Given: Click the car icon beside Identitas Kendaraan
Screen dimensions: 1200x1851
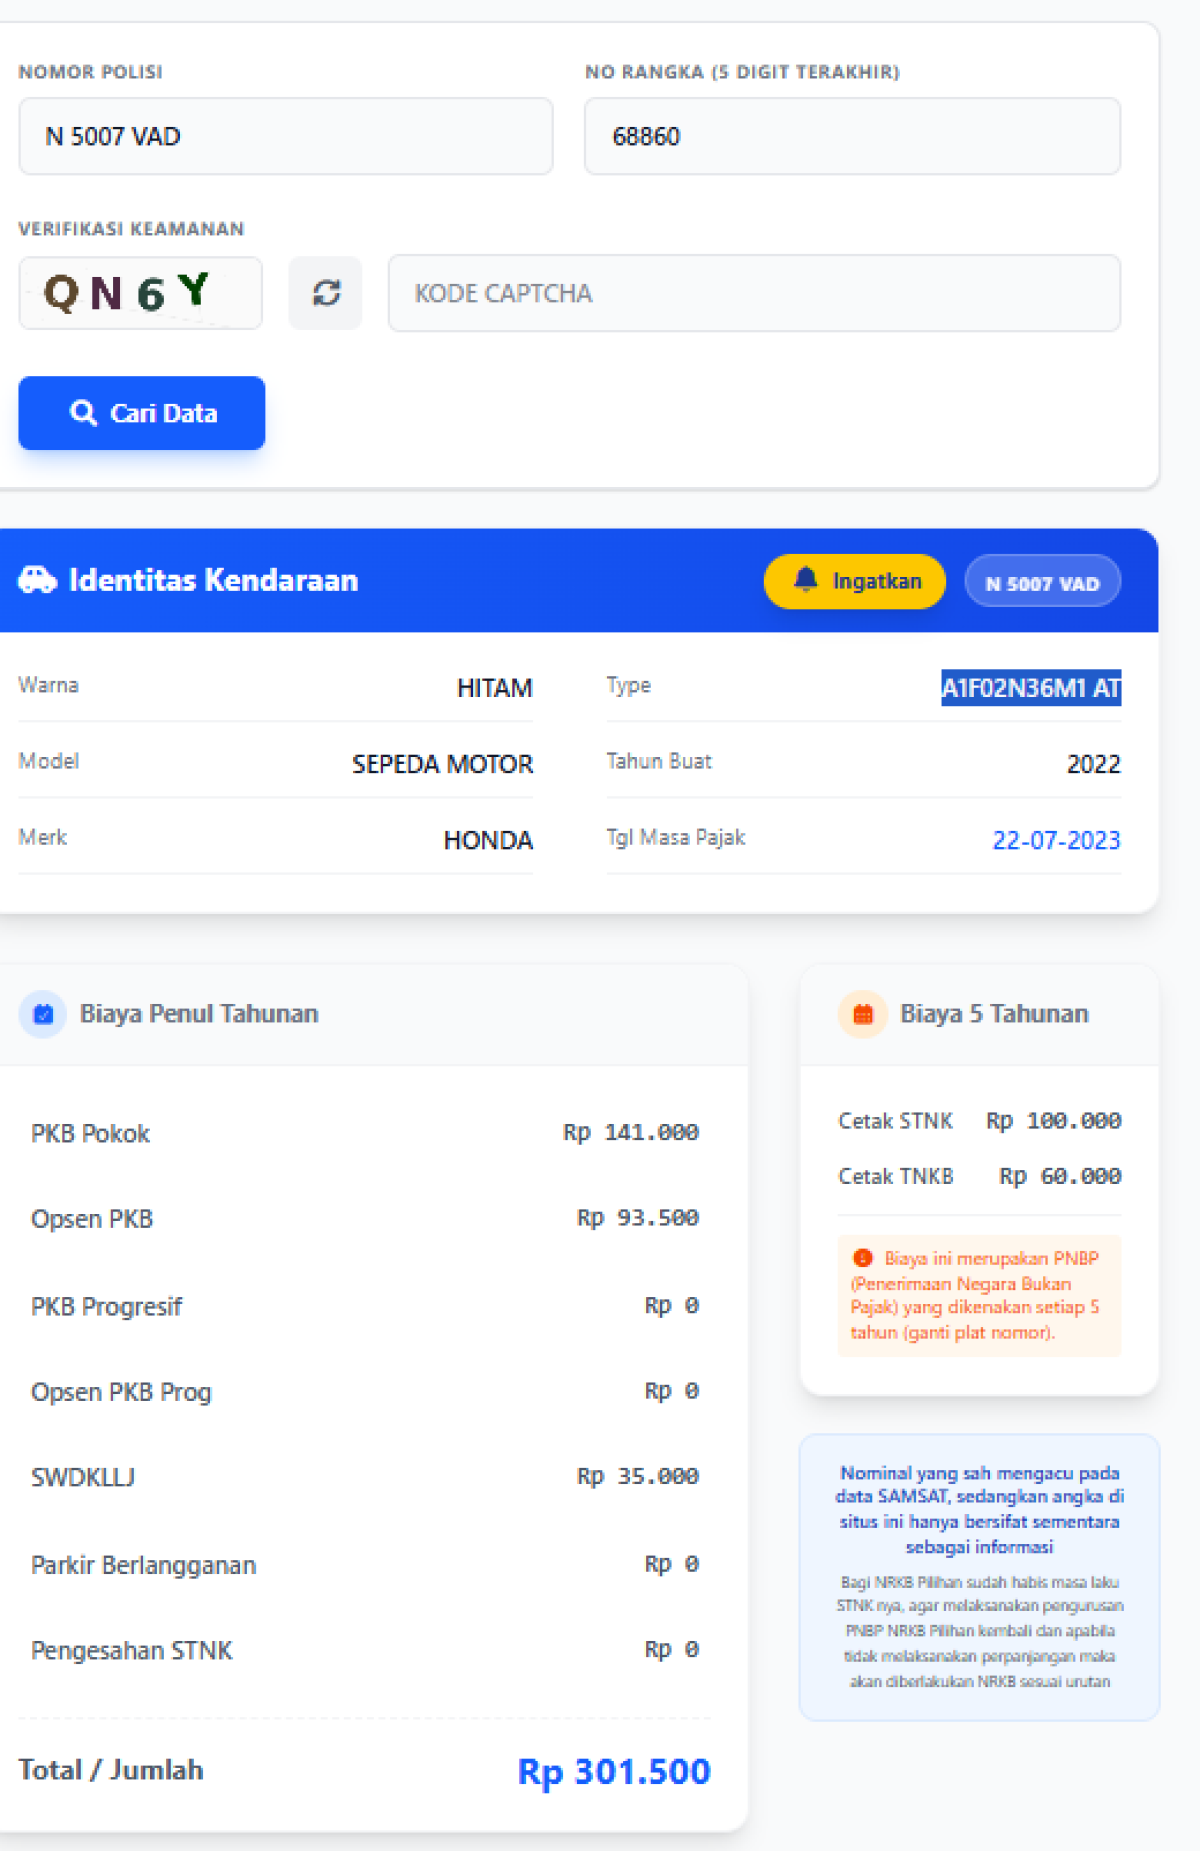Looking at the screenshot, I should pos(38,580).
